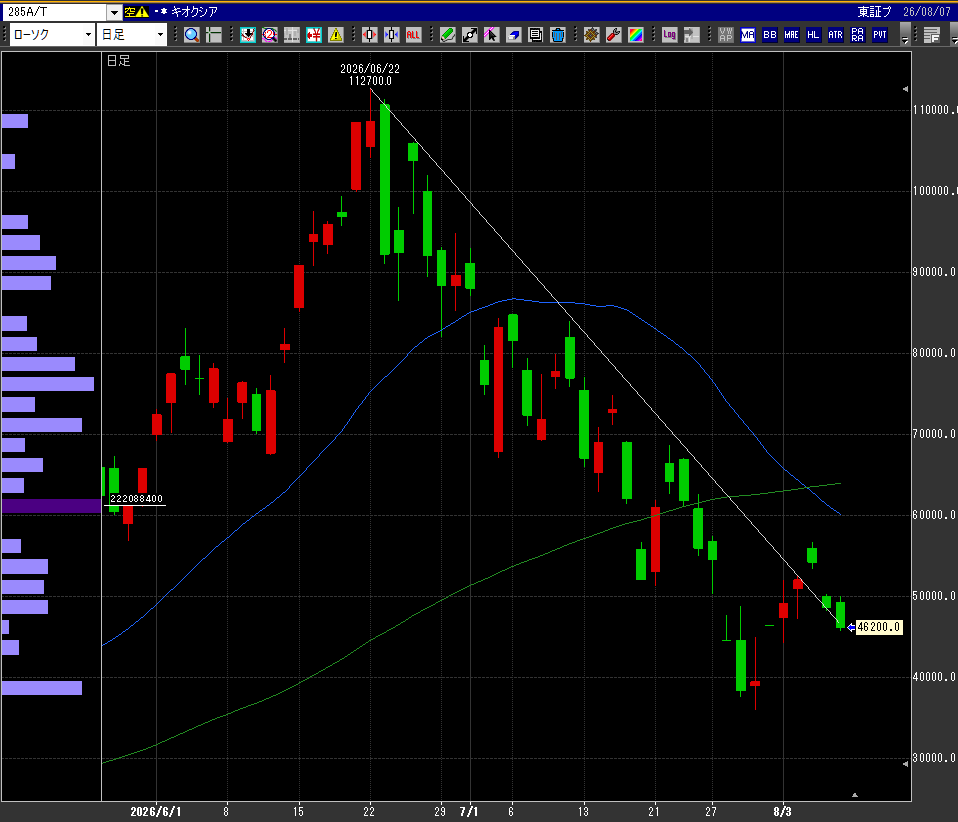This screenshot has height=822, width=958.
Task: Click the chart download arrow icon
Action: 247,35
